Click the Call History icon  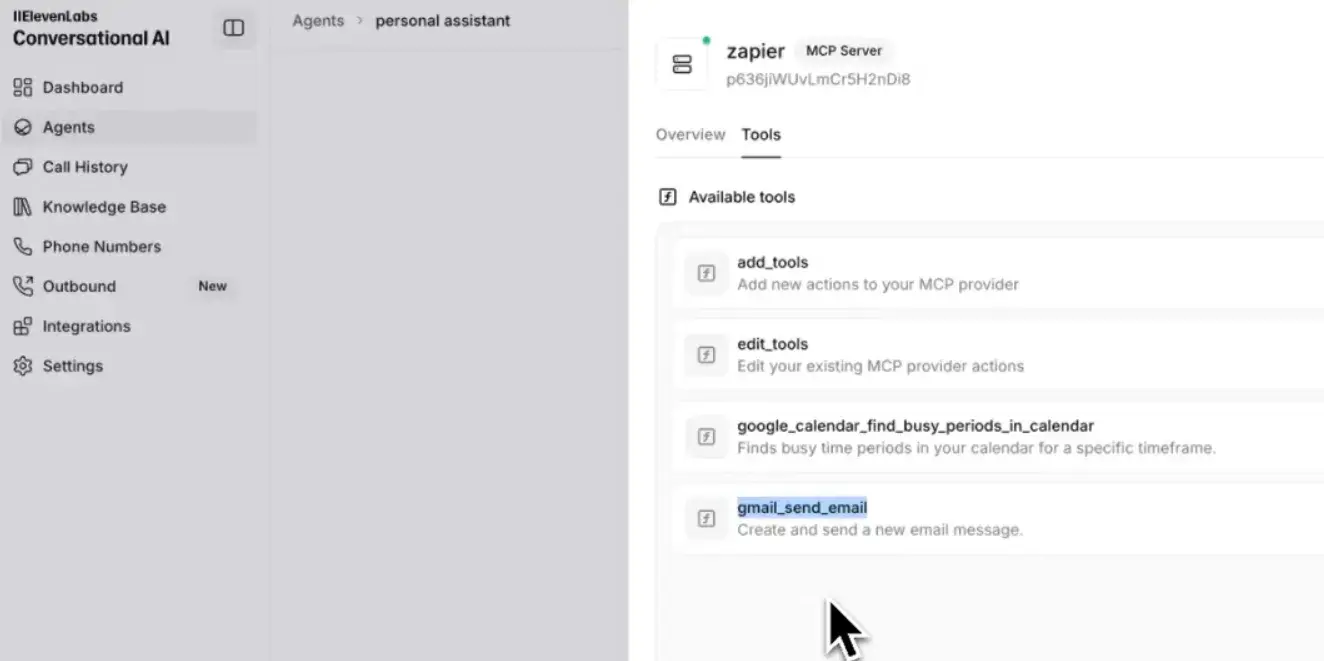pyautogui.click(x=22, y=167)
